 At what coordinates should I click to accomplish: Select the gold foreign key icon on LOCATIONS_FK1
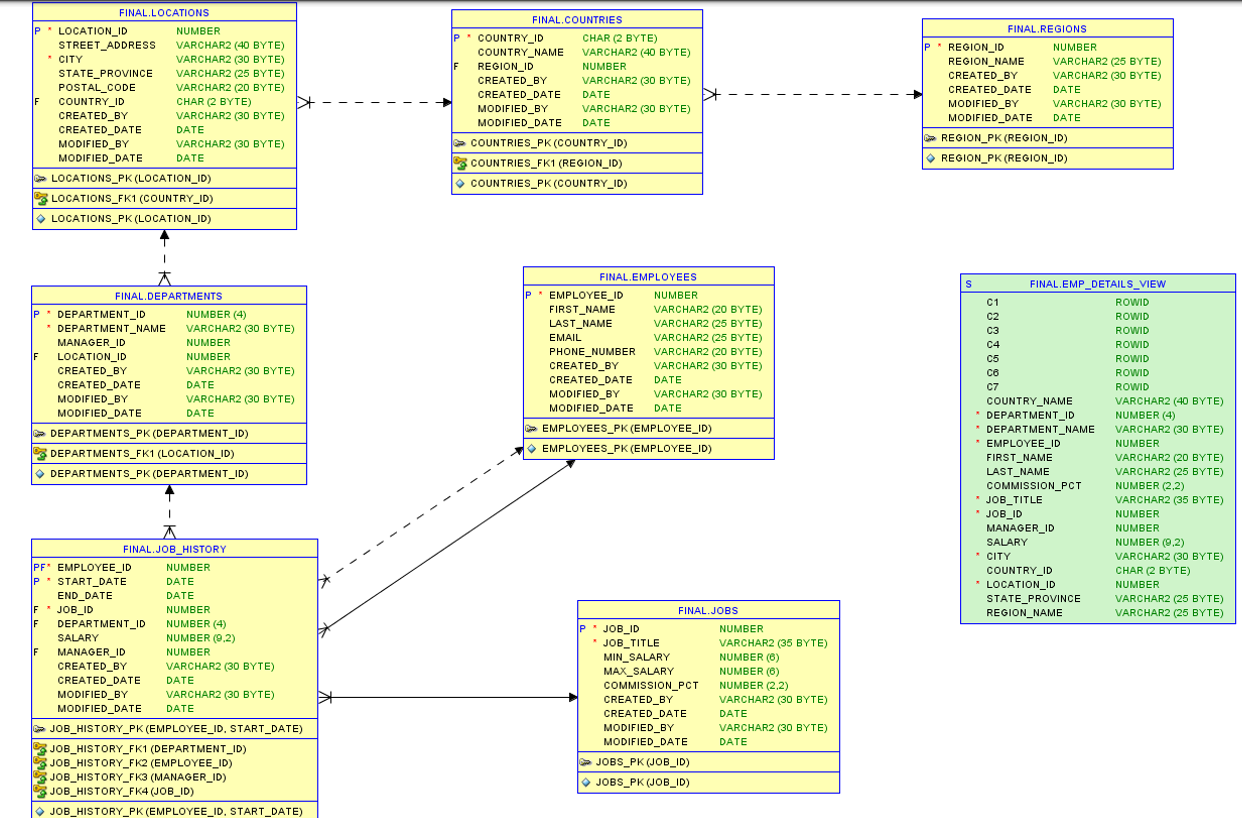41,198
